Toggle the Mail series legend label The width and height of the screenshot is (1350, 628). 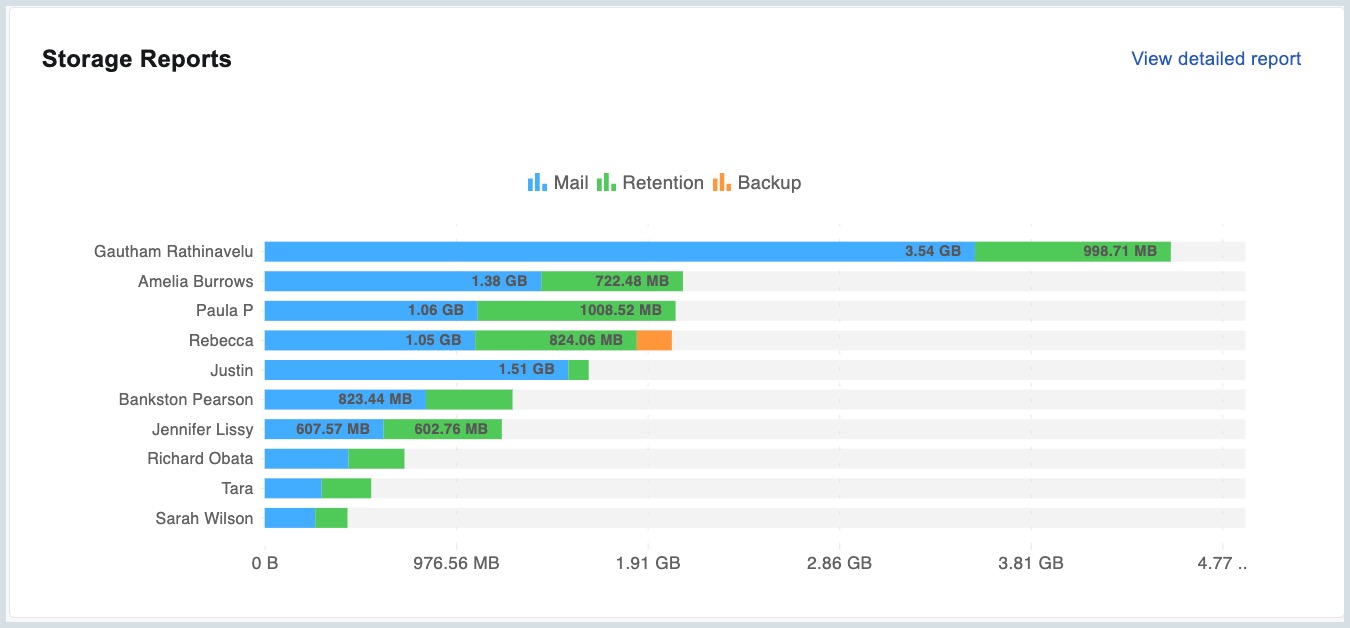[x=571, y=183]
